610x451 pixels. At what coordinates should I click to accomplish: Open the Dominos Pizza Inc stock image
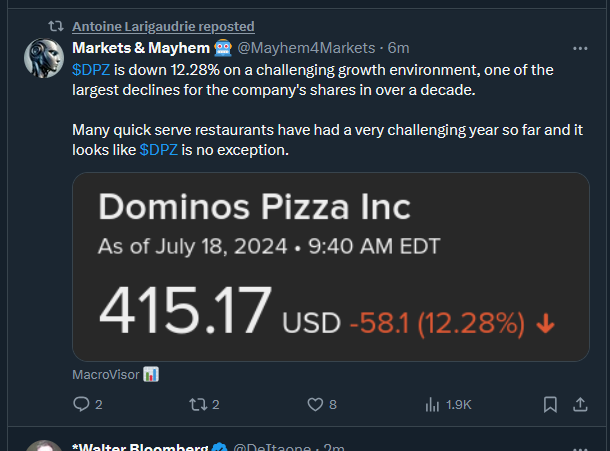coord(330,267)
